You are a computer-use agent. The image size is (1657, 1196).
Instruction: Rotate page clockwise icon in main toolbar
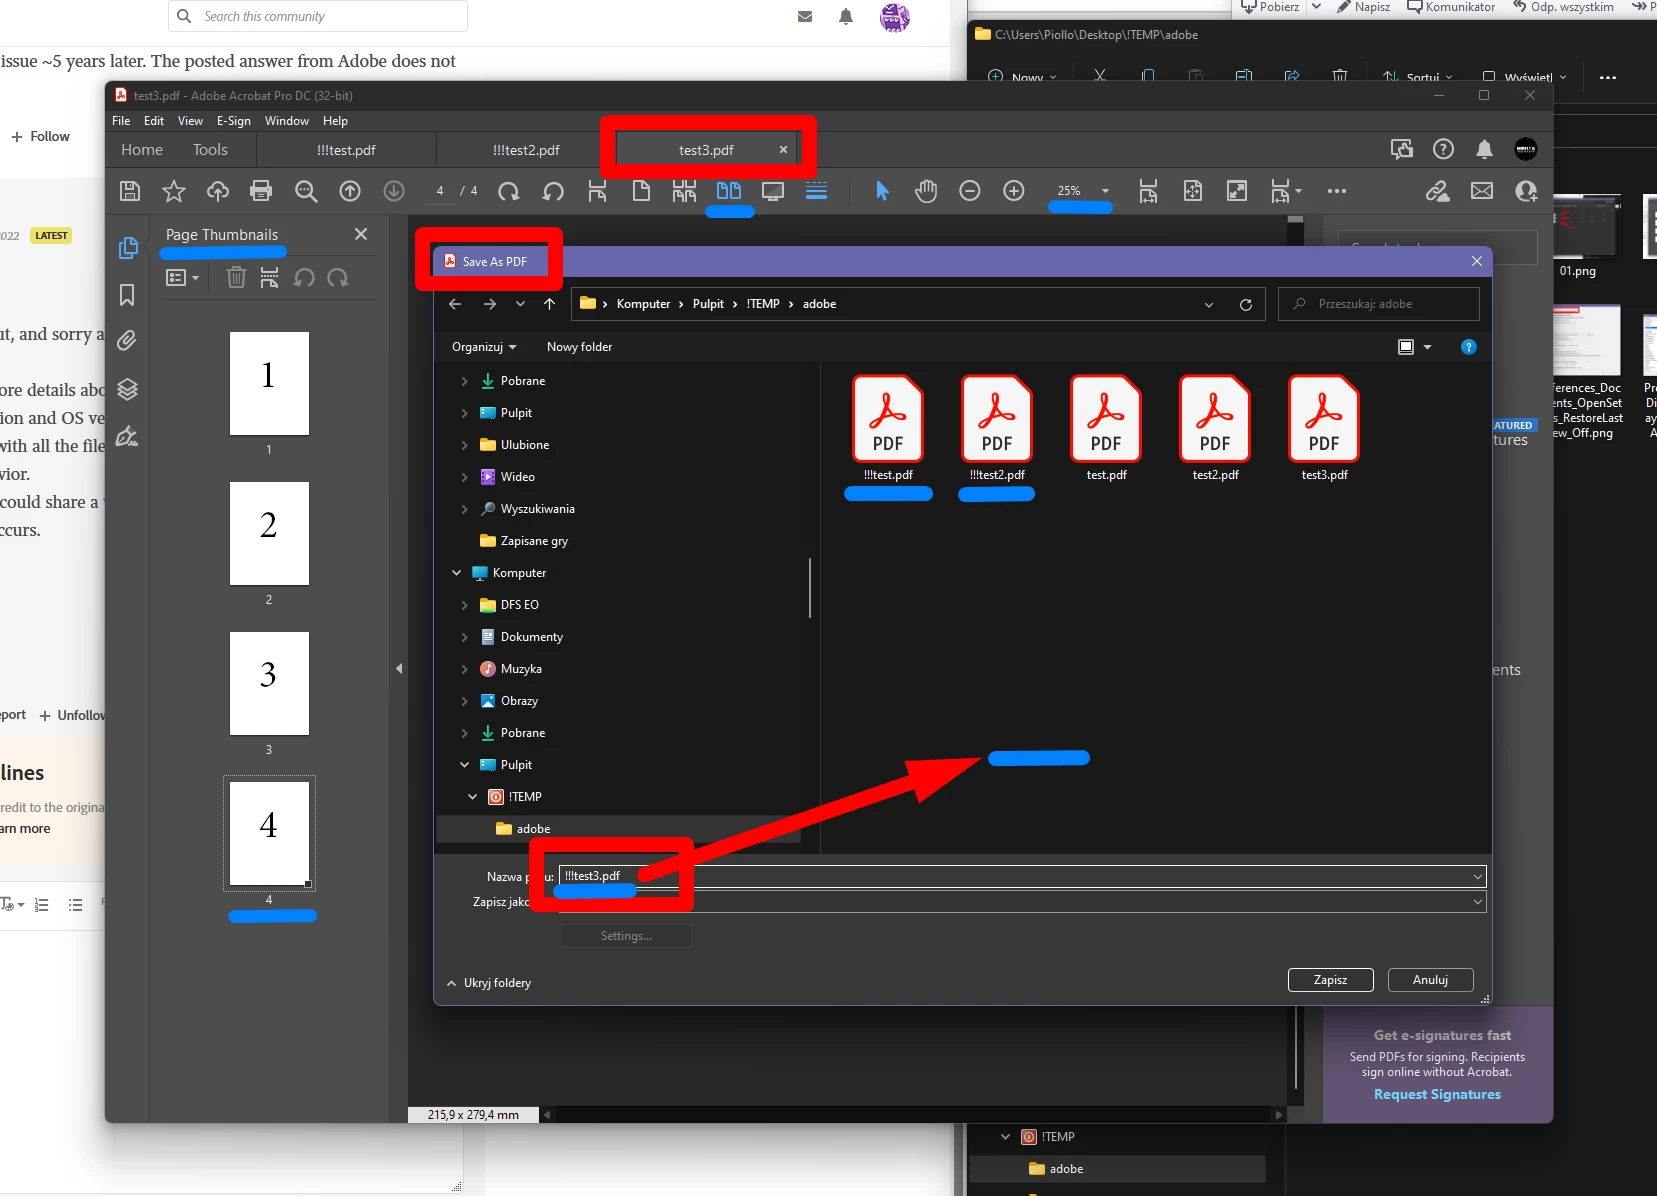509,191
